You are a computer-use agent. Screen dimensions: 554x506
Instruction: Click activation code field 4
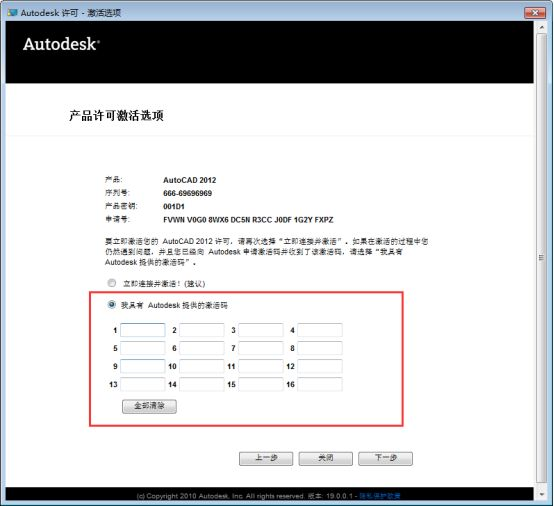pyautogui.click(x=320, y=330)
